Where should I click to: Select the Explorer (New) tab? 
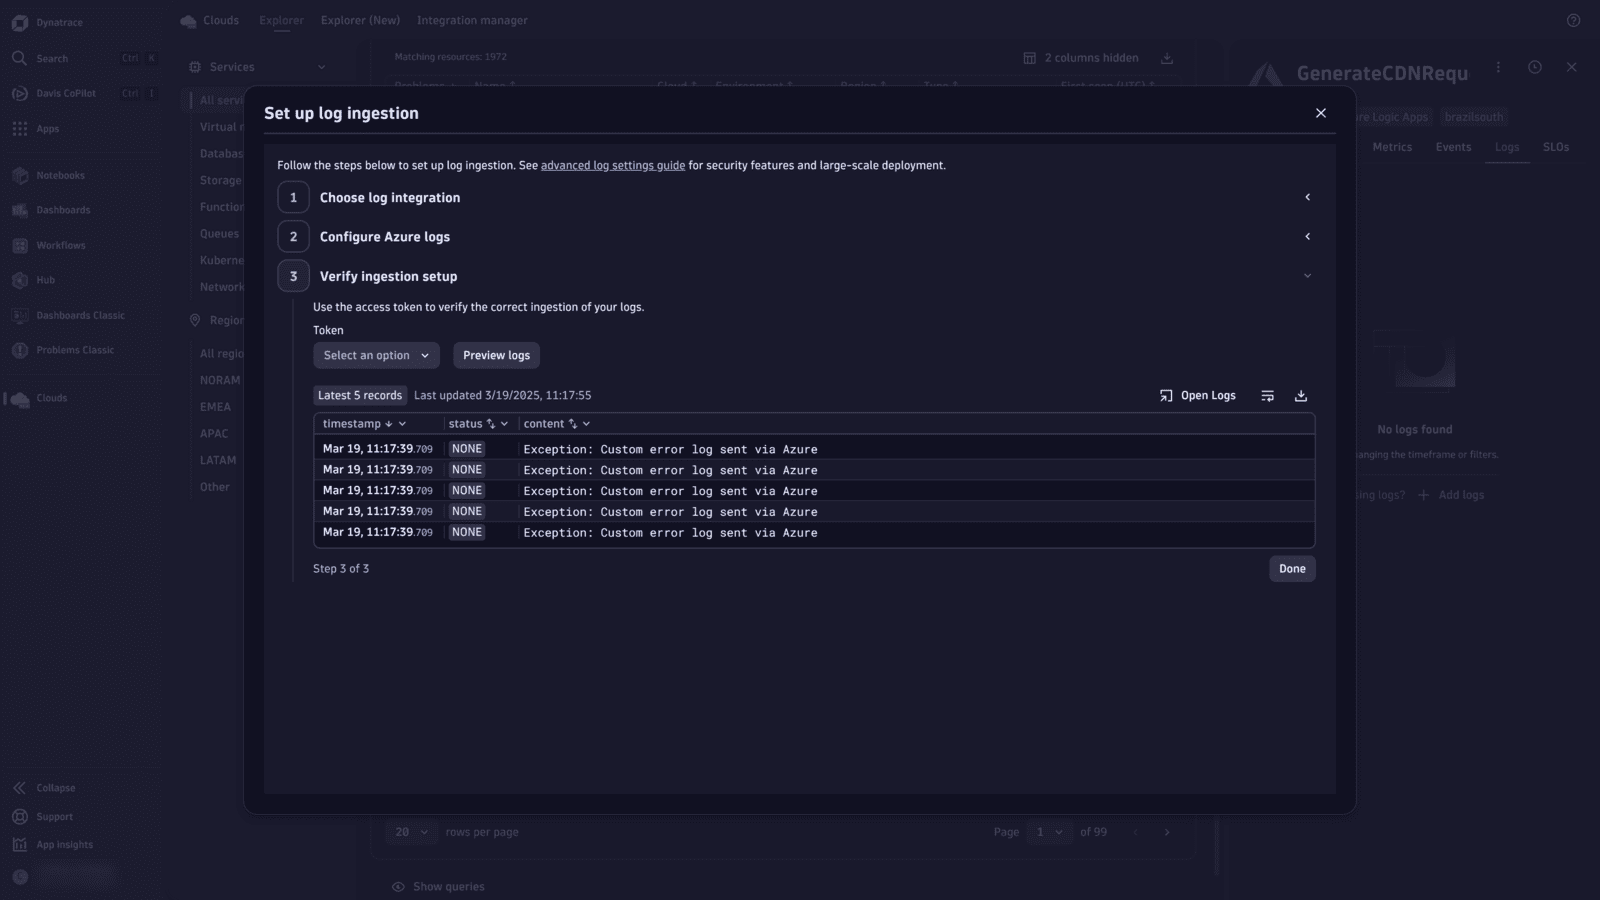[360, 20]
